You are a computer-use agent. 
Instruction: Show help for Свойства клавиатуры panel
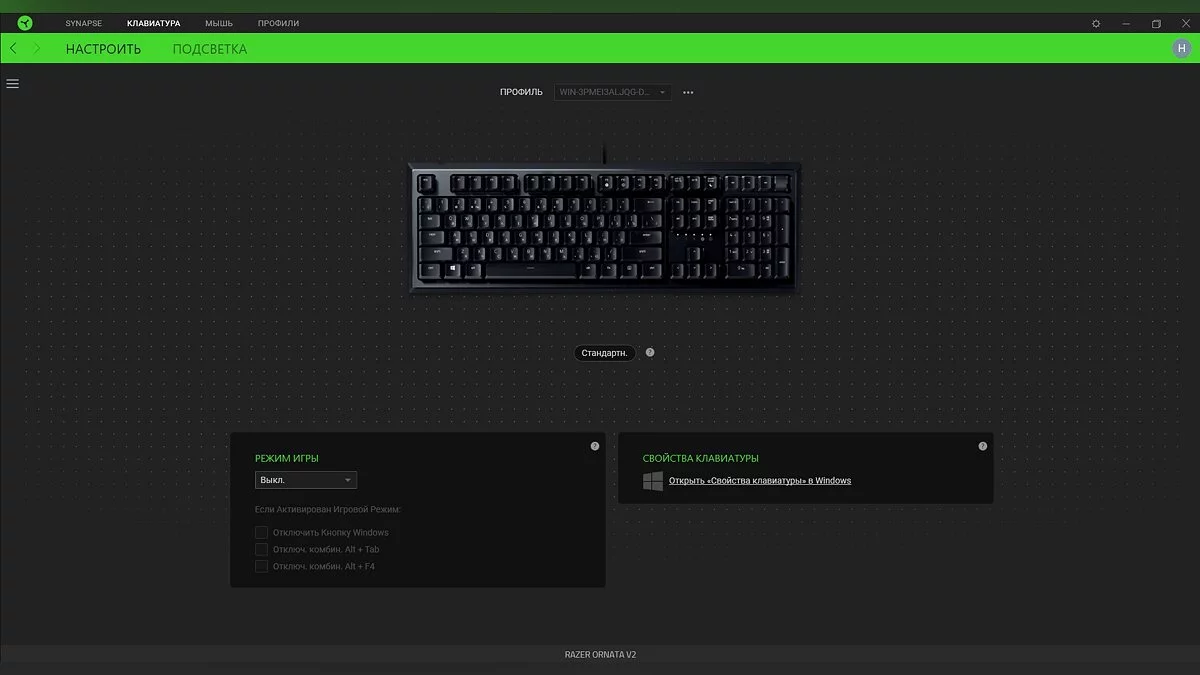(x=983, y=446)
